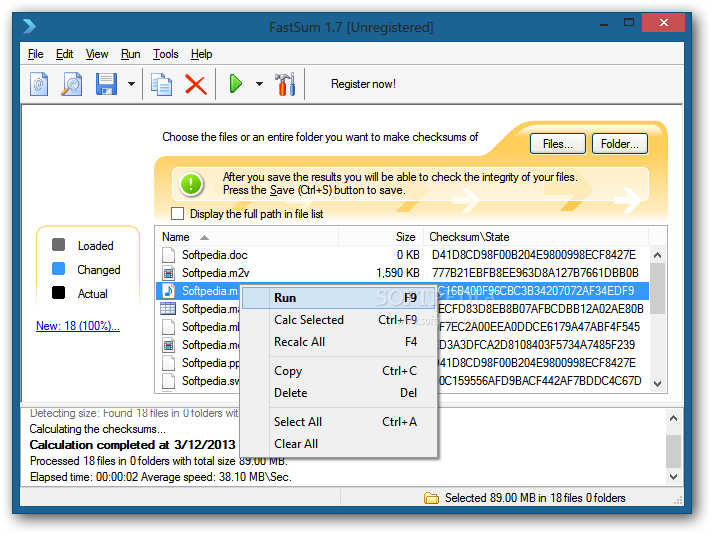
Task: Open the Help menu
Action: click(x=201, y=54)
